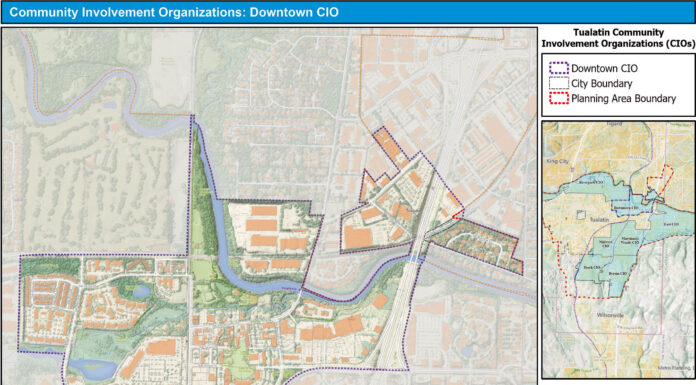Click the 'East CIO' area on the inset map
This screenshot has height=385, width=696.
point(671,224)
